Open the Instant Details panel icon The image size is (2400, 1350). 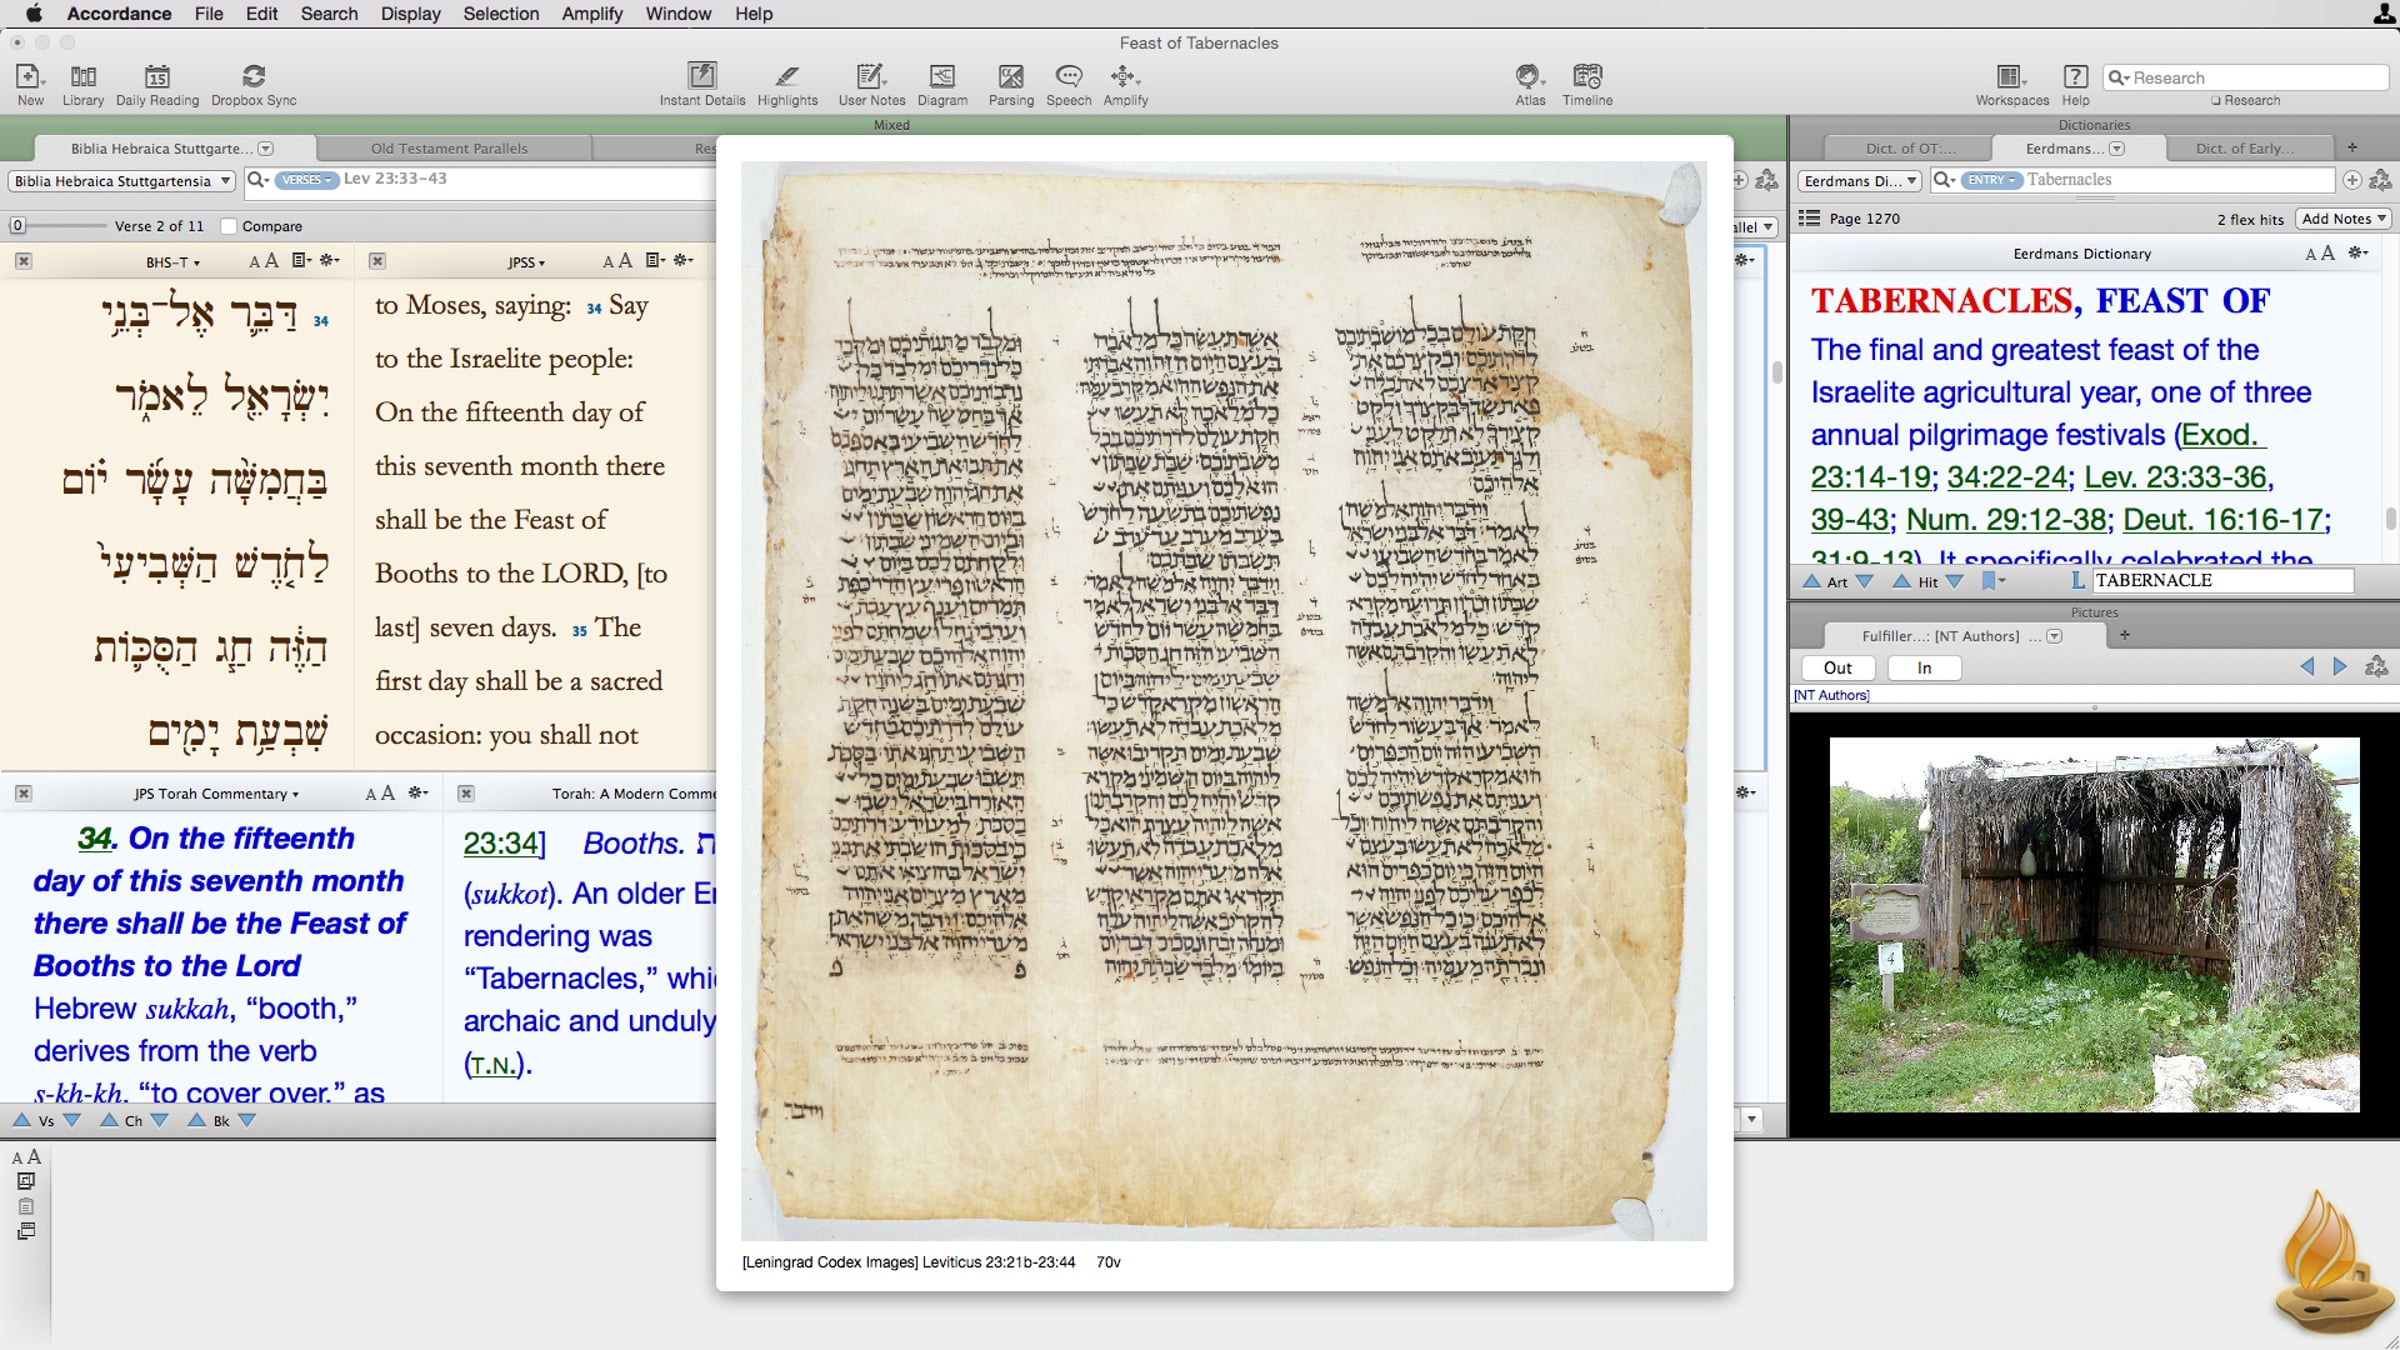(702, 77)
